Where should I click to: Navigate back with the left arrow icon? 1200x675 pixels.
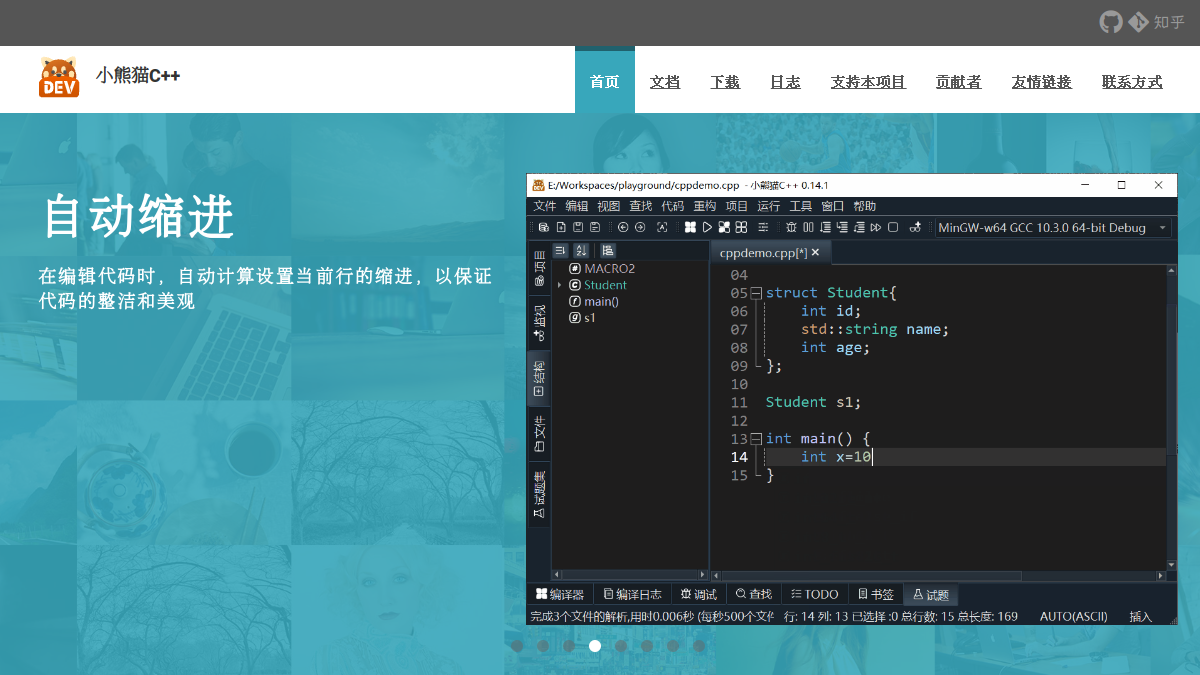[x=623, y=227]
